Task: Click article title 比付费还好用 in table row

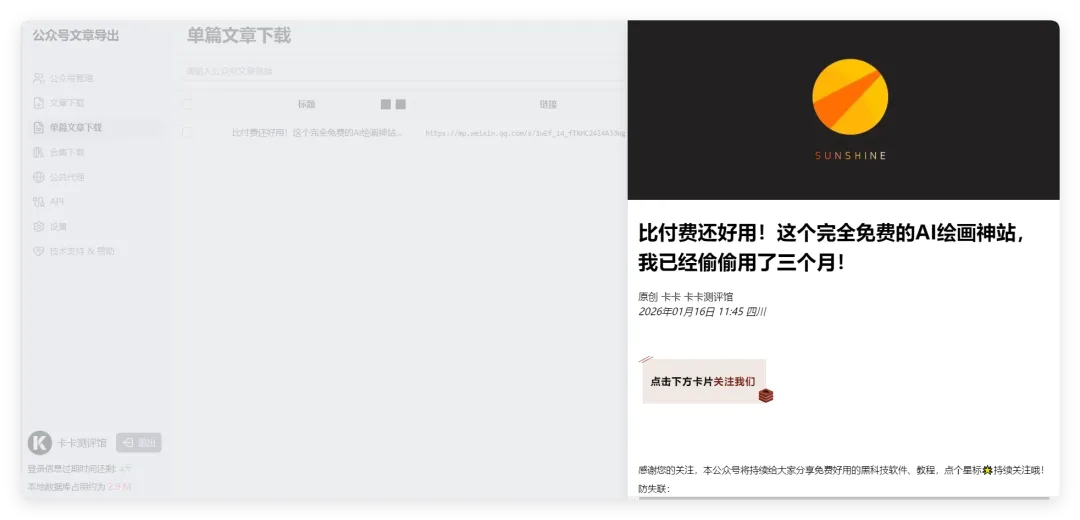Action: click(318, 133)
